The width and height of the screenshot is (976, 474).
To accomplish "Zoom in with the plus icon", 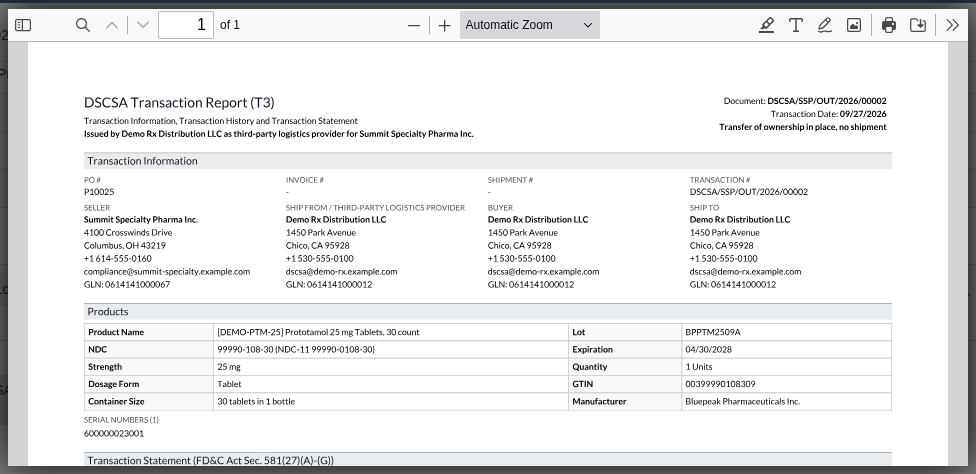I will point(444,26).
